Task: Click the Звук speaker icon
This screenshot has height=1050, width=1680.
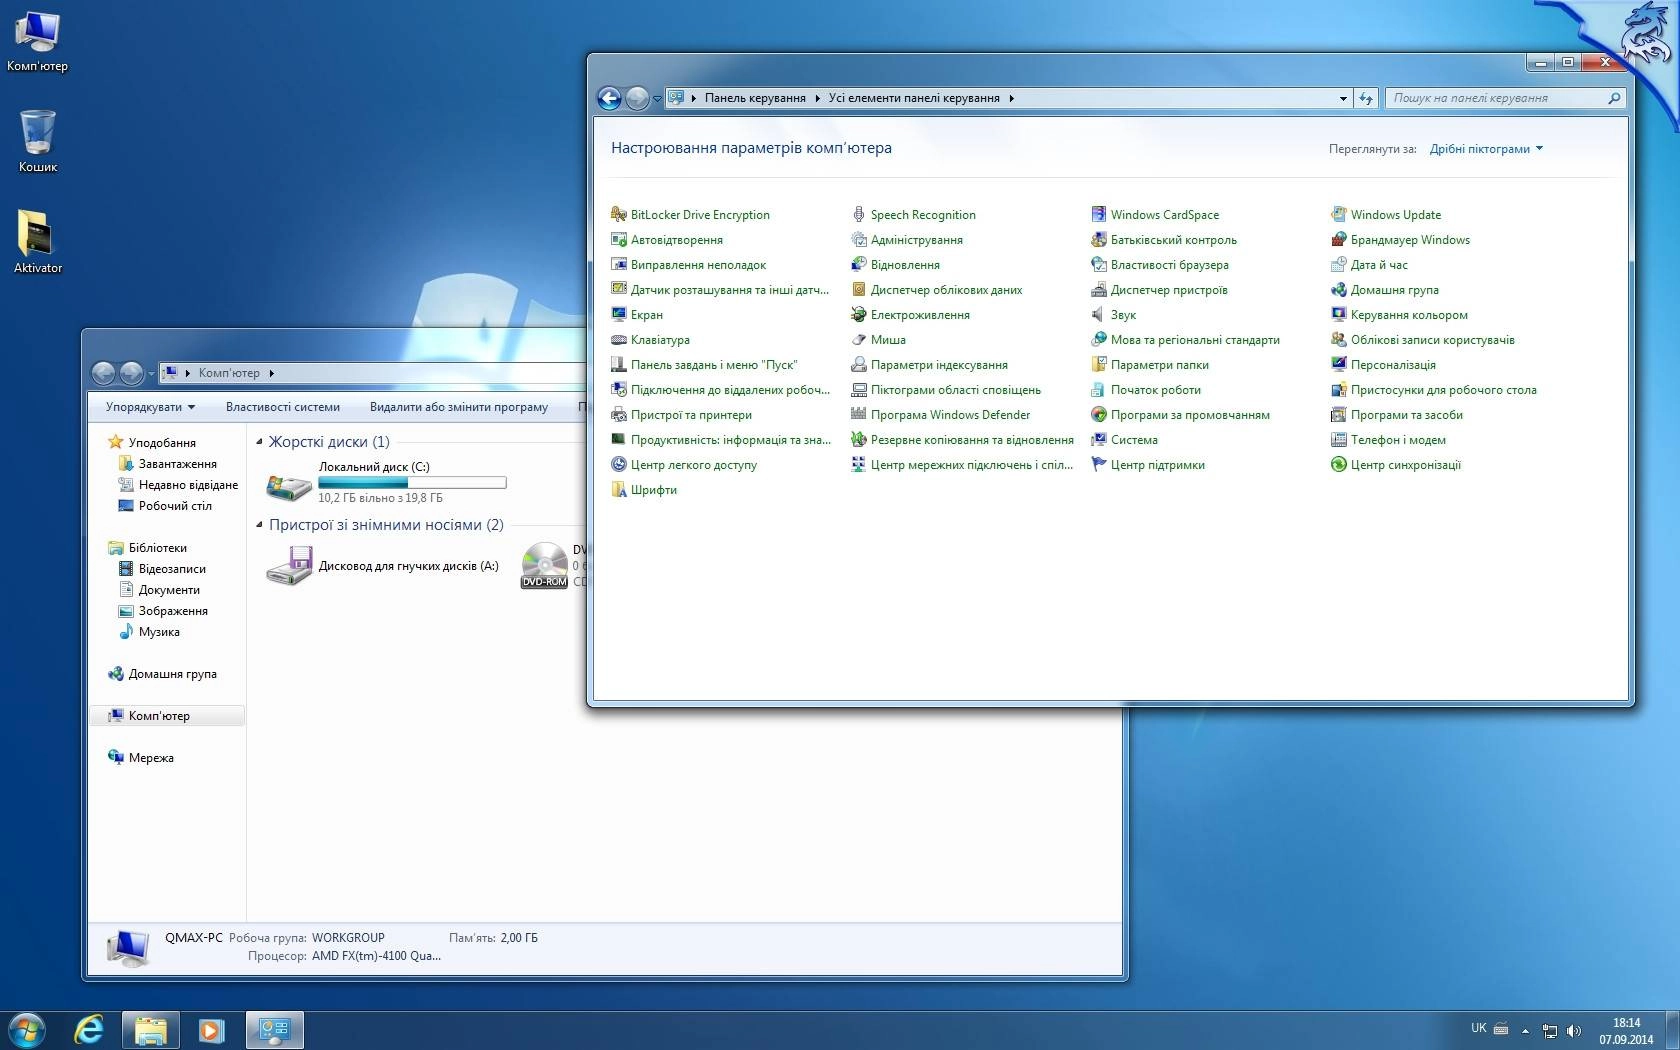Action: [1098, 314]
